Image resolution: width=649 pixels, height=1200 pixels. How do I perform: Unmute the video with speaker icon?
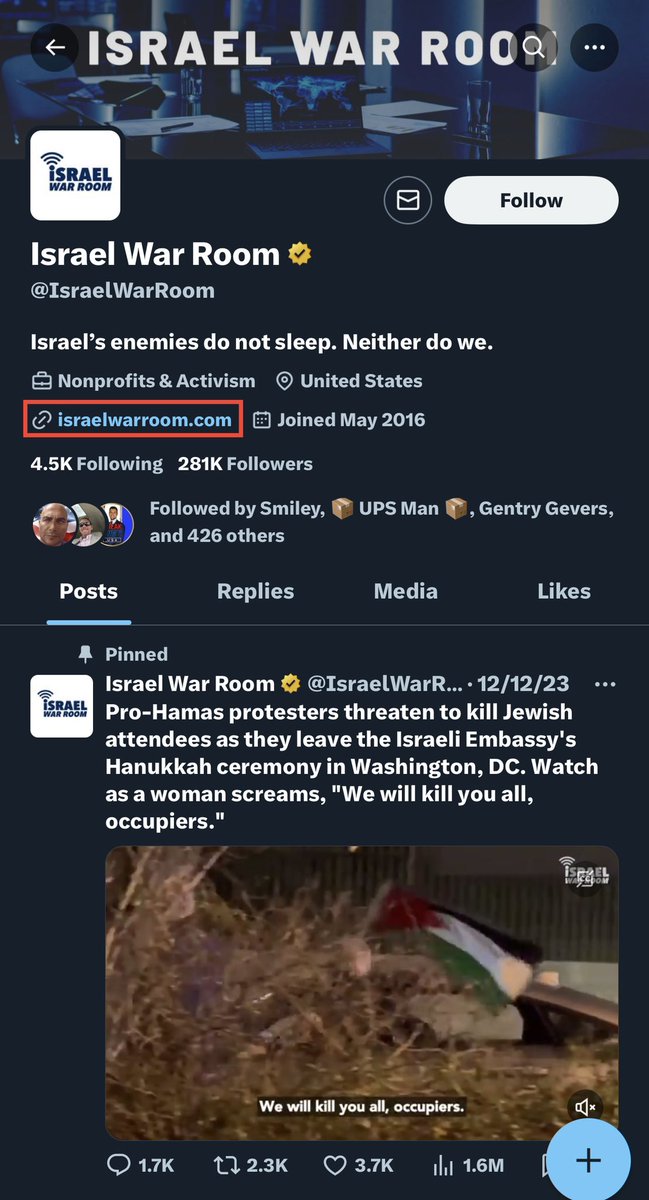point(586,1106)
